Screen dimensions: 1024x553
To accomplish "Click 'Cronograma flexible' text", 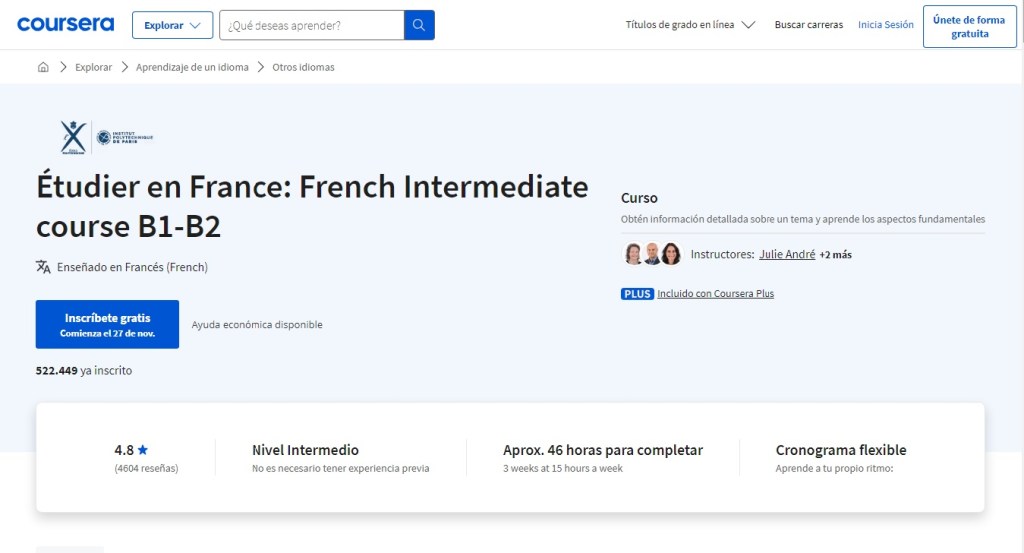I will (x=841, y=450).
